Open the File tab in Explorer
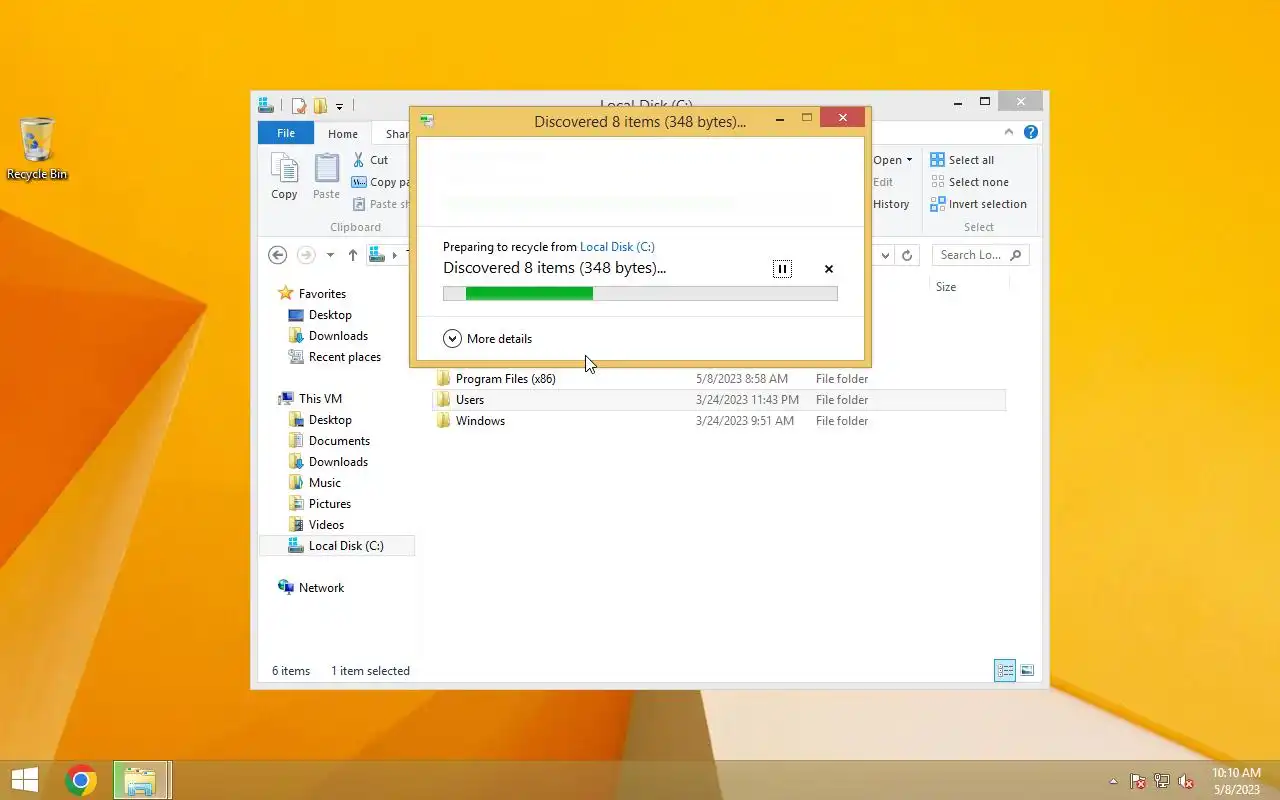 point(286,133)
